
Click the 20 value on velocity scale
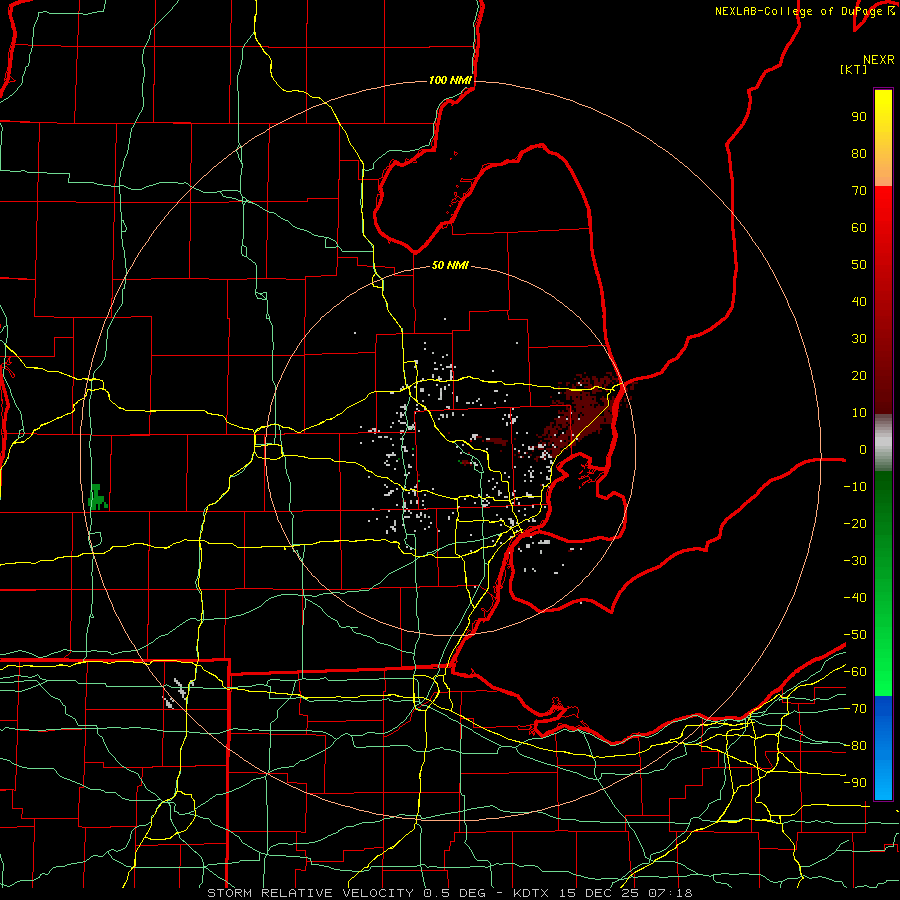[859, 375]
